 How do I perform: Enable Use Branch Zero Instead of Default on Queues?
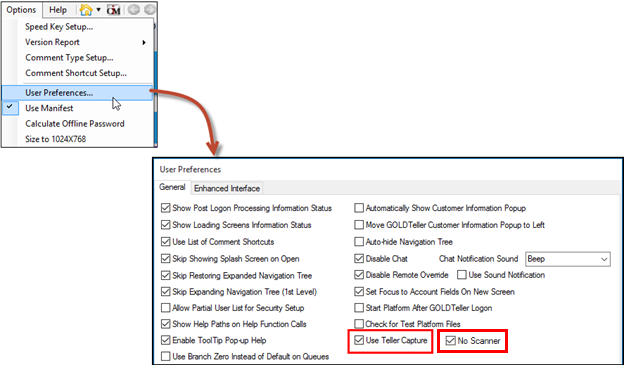(166, 356)
